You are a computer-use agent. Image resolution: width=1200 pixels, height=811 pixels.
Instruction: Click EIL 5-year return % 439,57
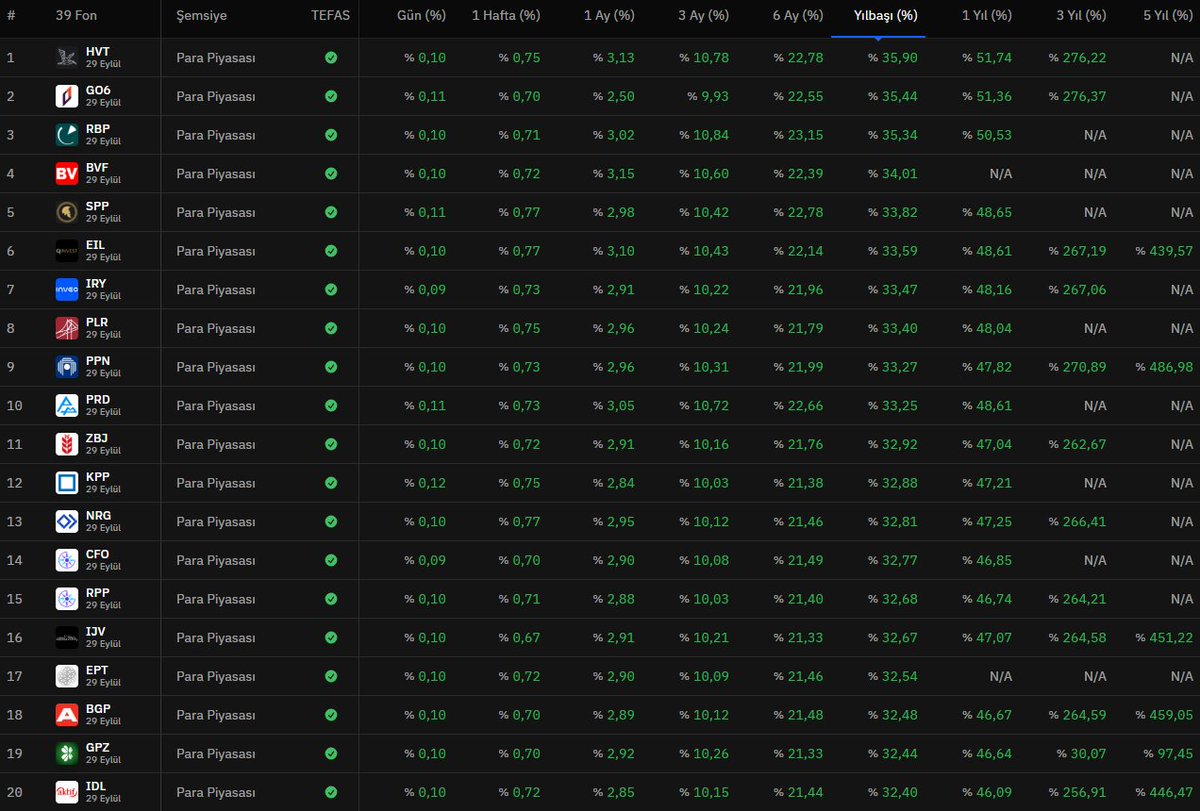pyautogui.click(x=1164, y=251)
